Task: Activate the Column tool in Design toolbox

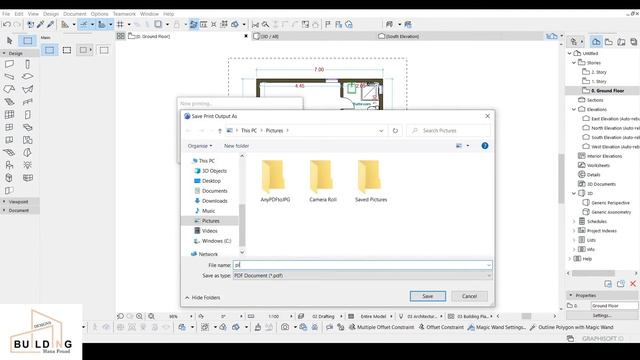Action: [x=27, y=64]
